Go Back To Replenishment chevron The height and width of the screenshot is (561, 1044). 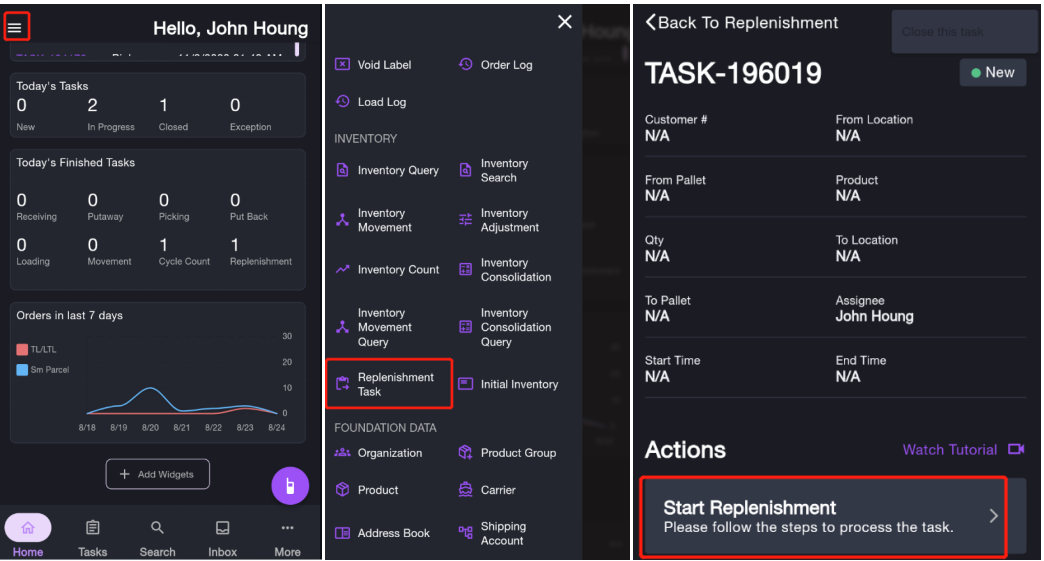pyautogui.click(x=651, y=22)
